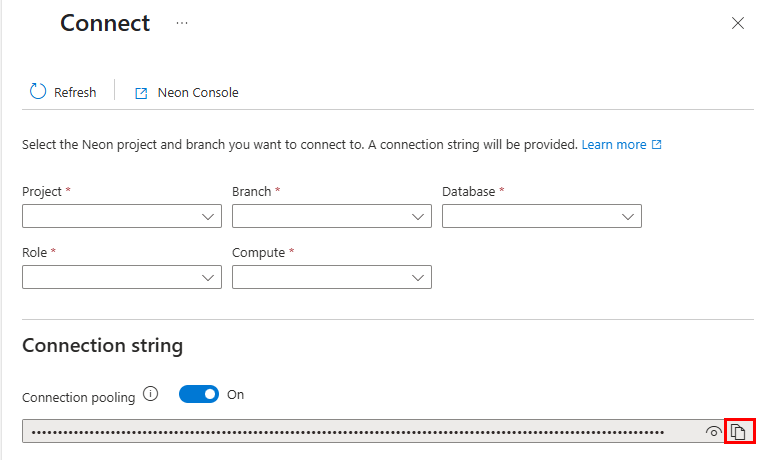The height and width of the screenshot is (460, 766).
Task: Click the Connection pooling info icon
Action: coord(150,394)
